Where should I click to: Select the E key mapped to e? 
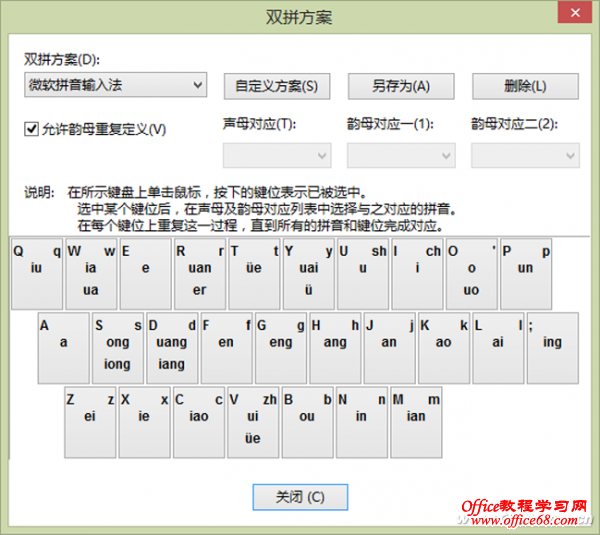pyautogui.click(x=145, y=274)
